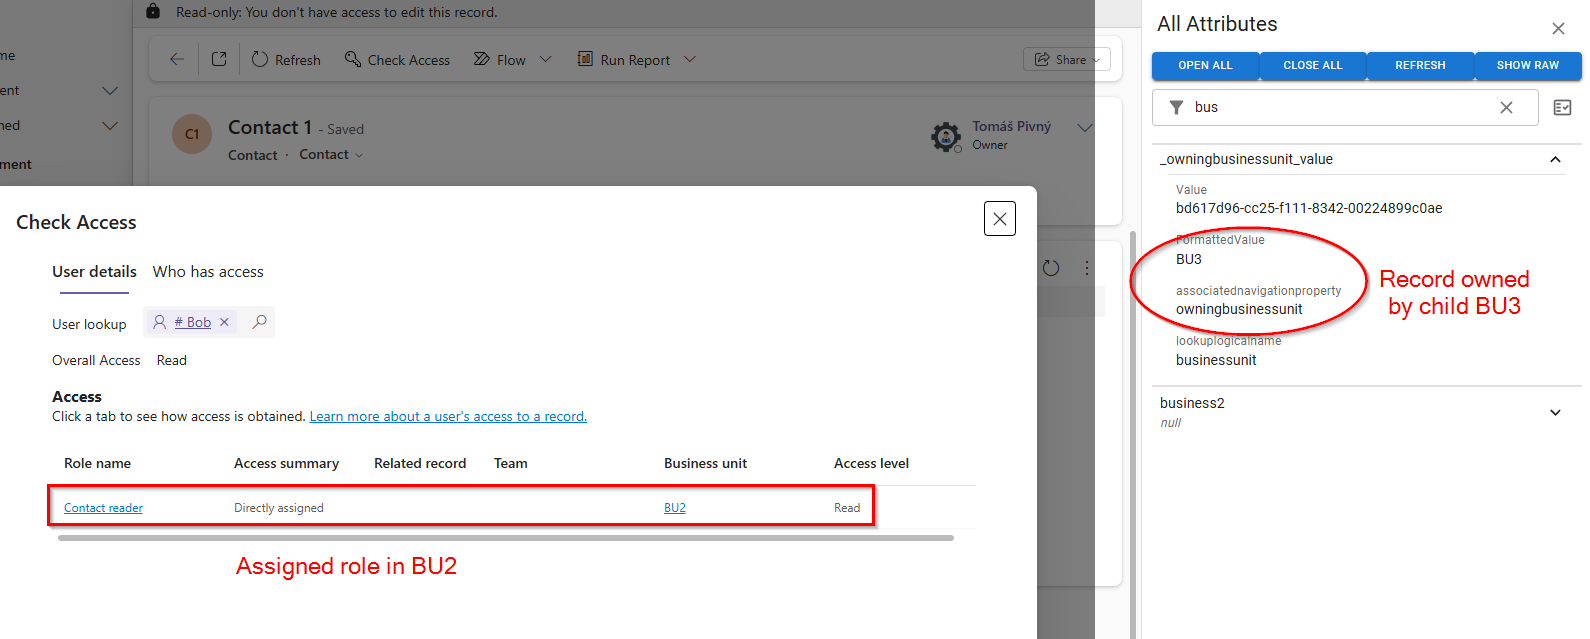Screen dimensions: 1590x639
Task: Open the BU2 business unit link
Action: pos(675,508)
